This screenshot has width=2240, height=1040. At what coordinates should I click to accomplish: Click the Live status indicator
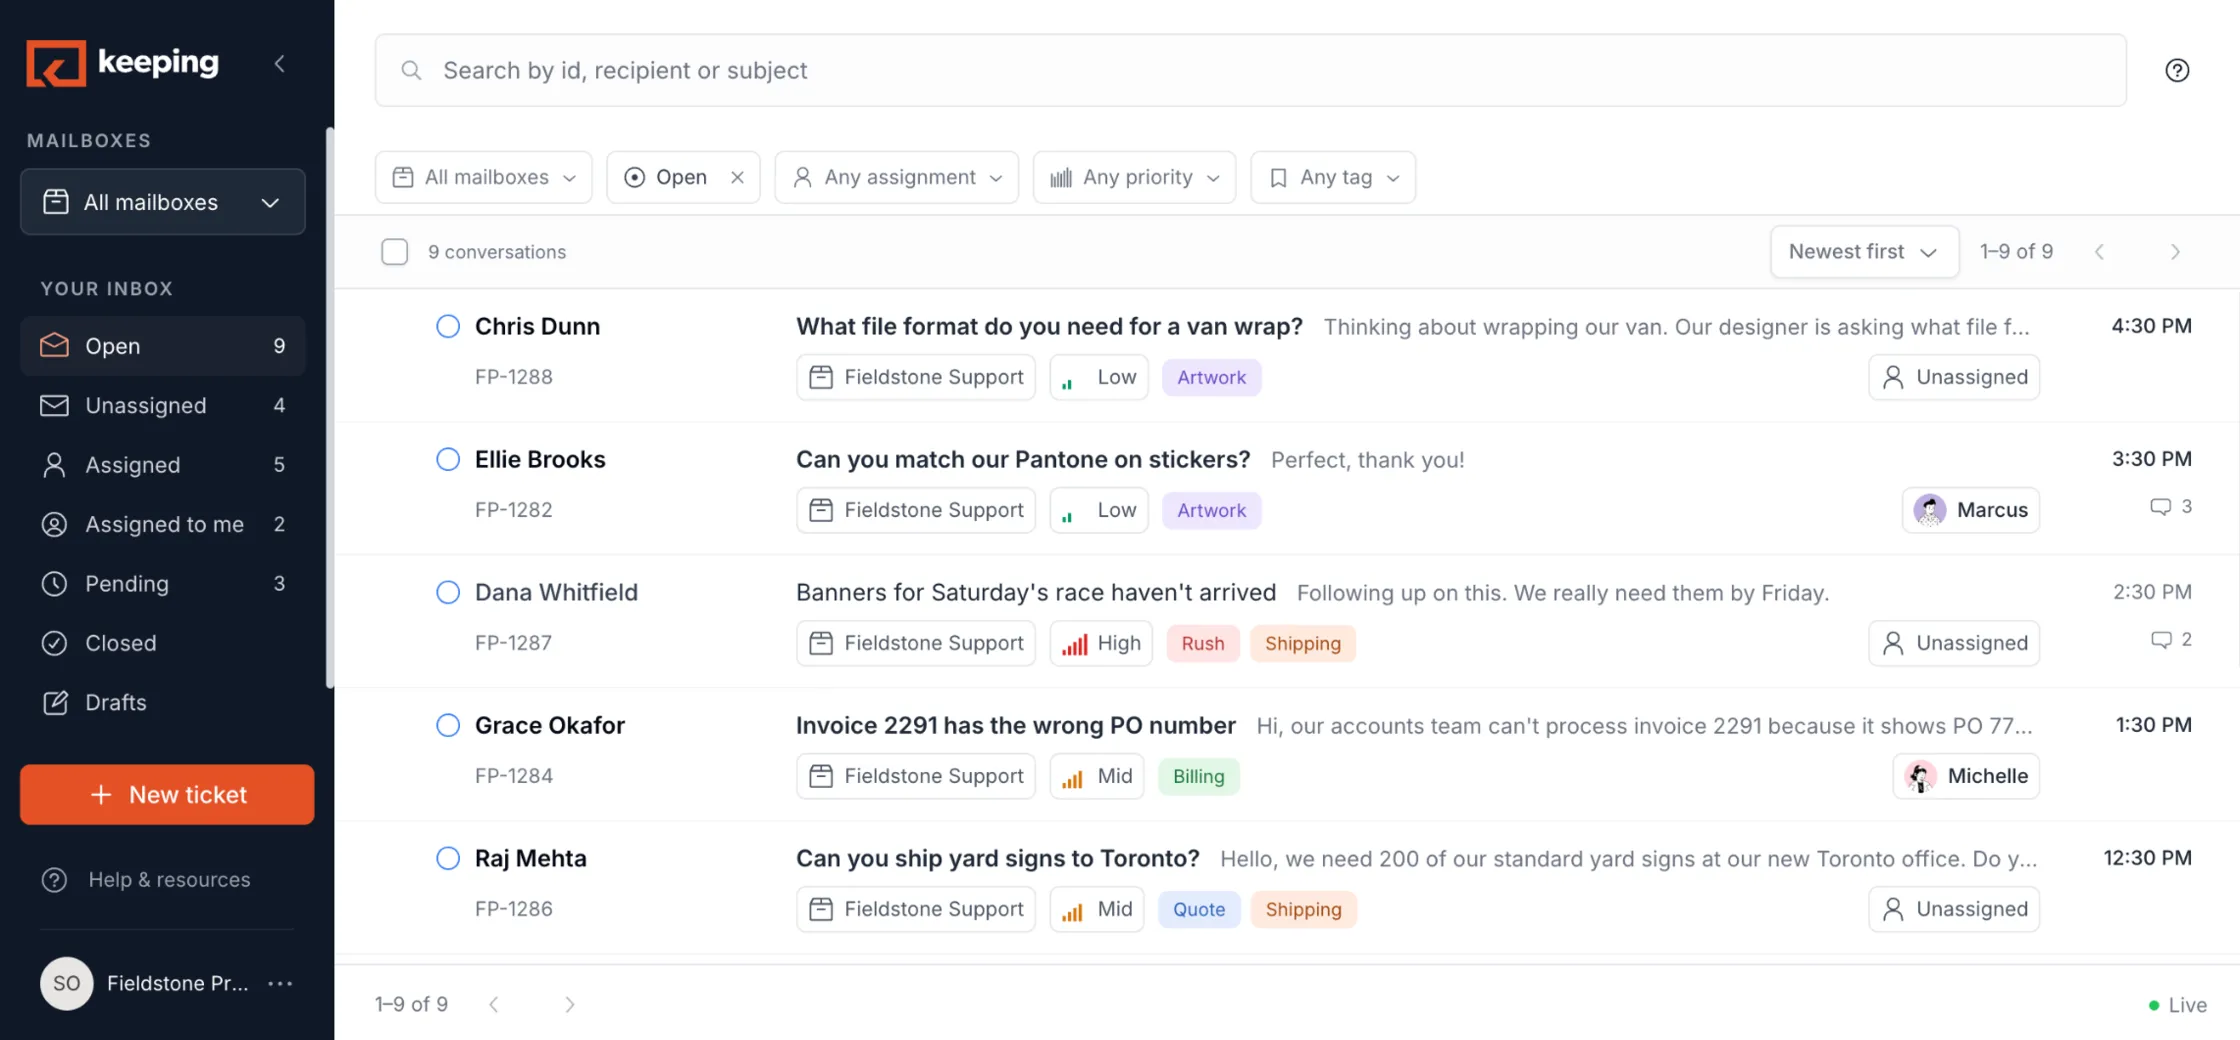[2177, 1005]
